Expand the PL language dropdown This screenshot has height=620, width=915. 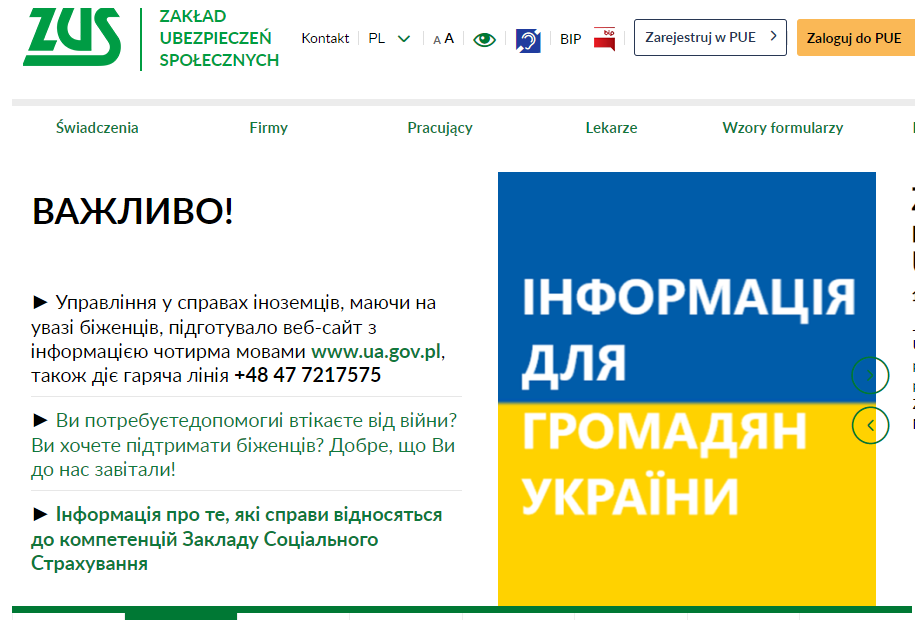[389, 39]
